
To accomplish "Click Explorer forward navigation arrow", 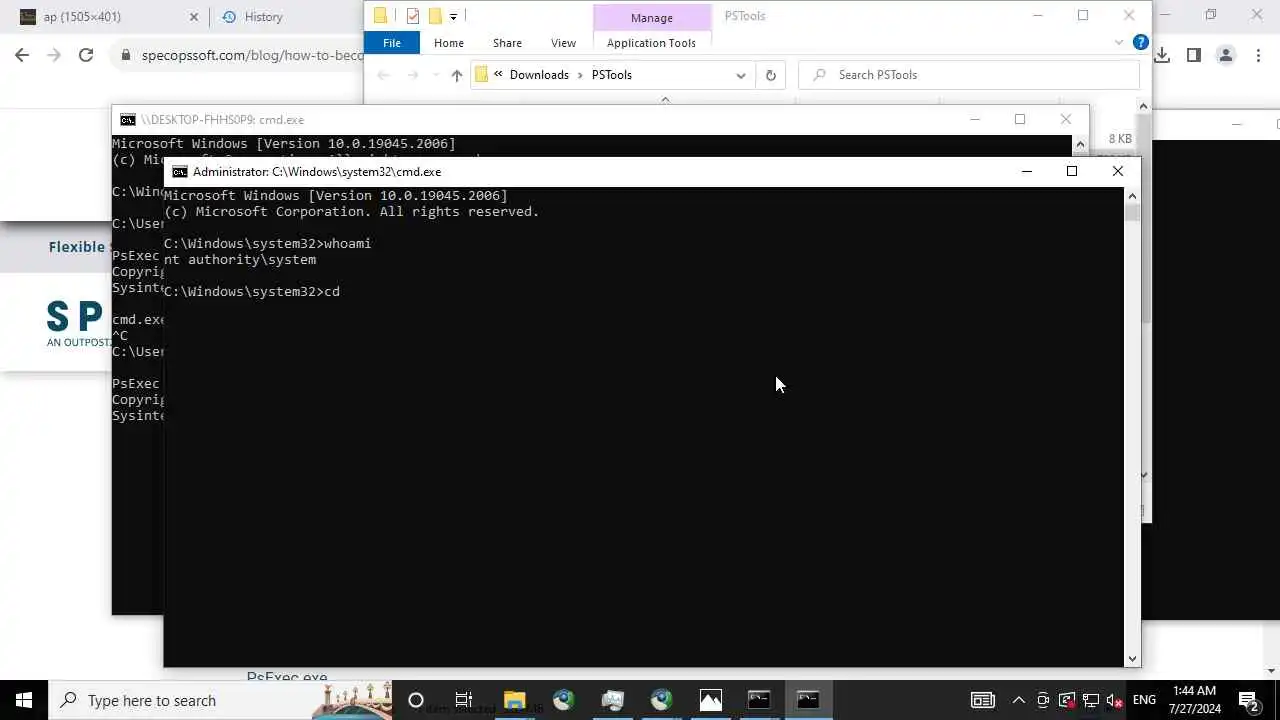I will (413, 75).
